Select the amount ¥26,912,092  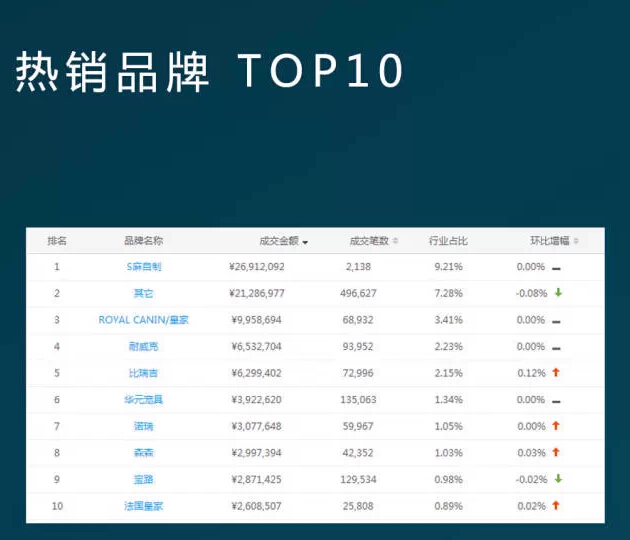pos(257,267)
